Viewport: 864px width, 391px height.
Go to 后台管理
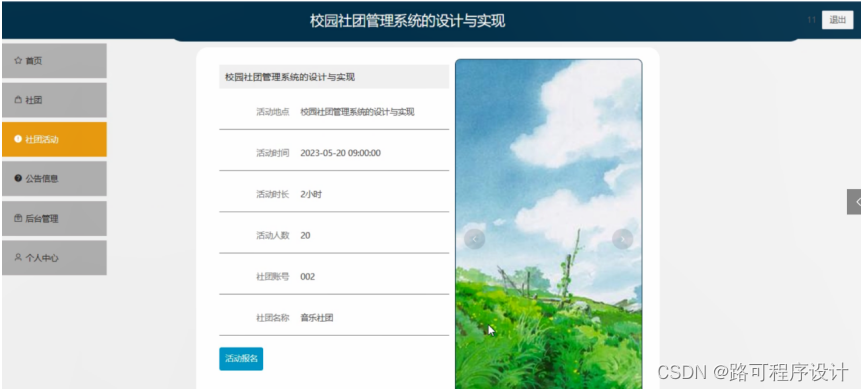[x=54, y=219]
